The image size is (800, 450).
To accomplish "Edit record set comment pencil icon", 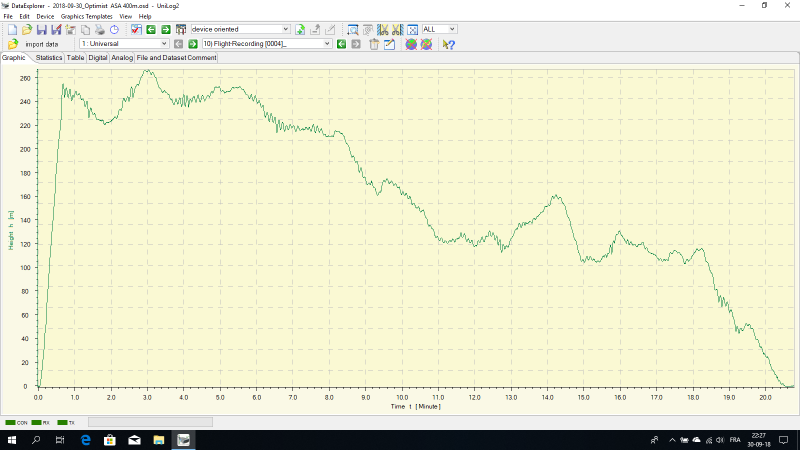I will (389, 44).
